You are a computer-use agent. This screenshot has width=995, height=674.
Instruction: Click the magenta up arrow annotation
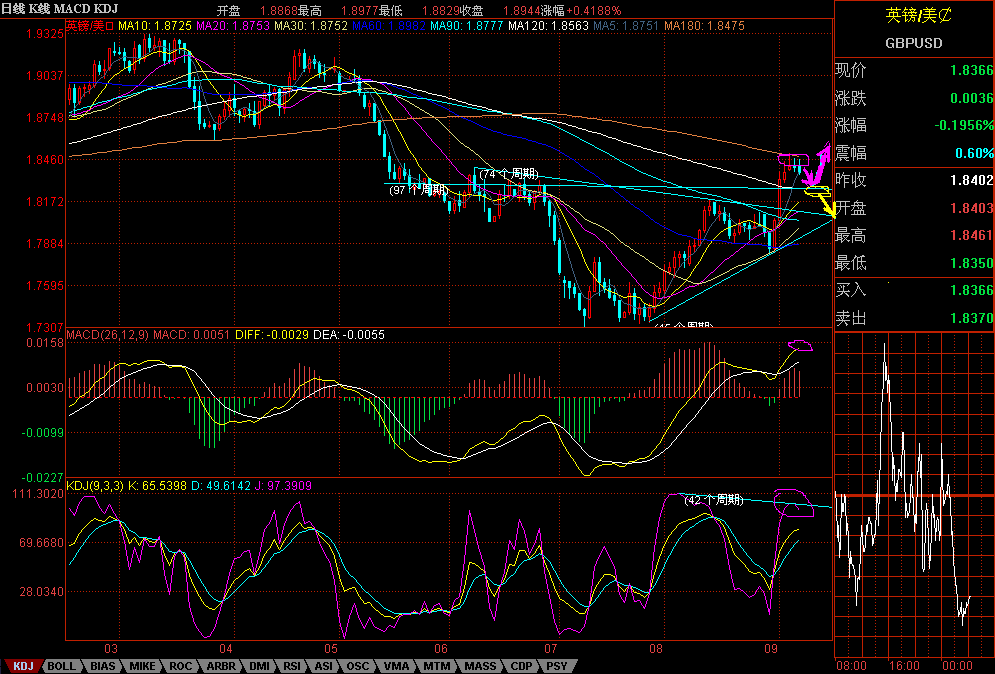[x=822, y=157]
